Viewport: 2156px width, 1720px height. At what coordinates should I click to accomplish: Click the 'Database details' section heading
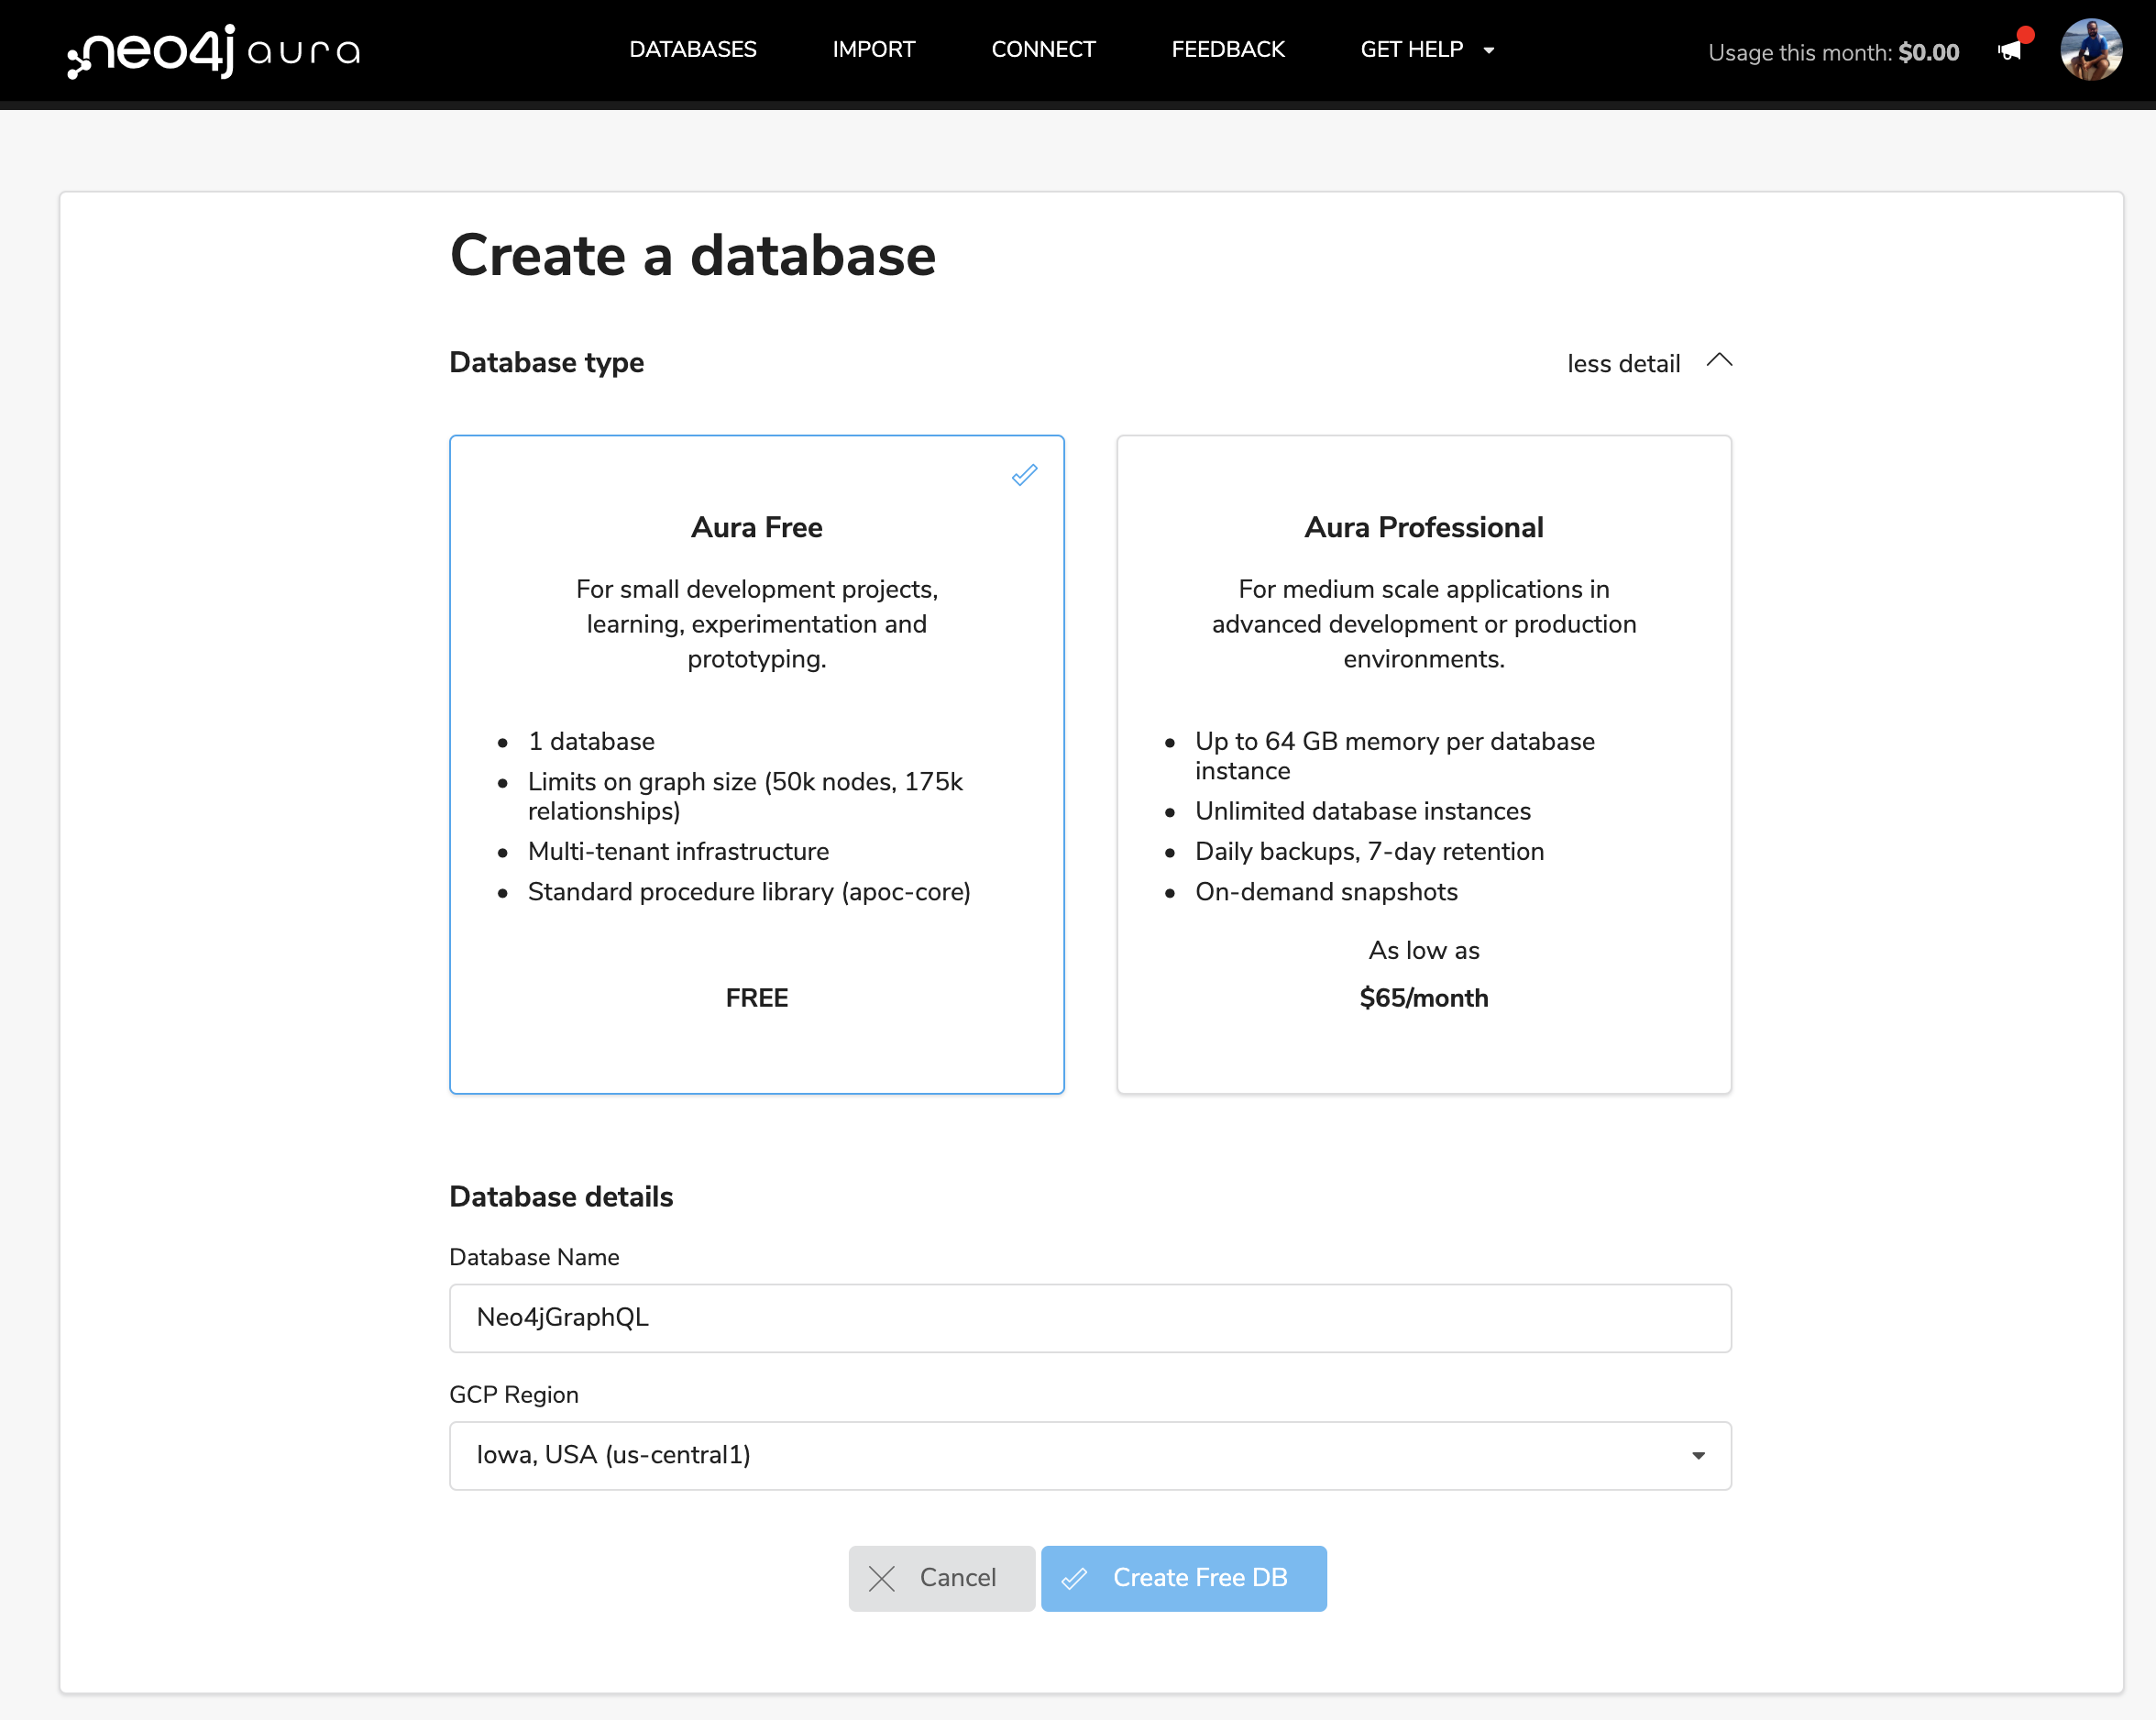pyautogui.click(x=561, y=1196)
